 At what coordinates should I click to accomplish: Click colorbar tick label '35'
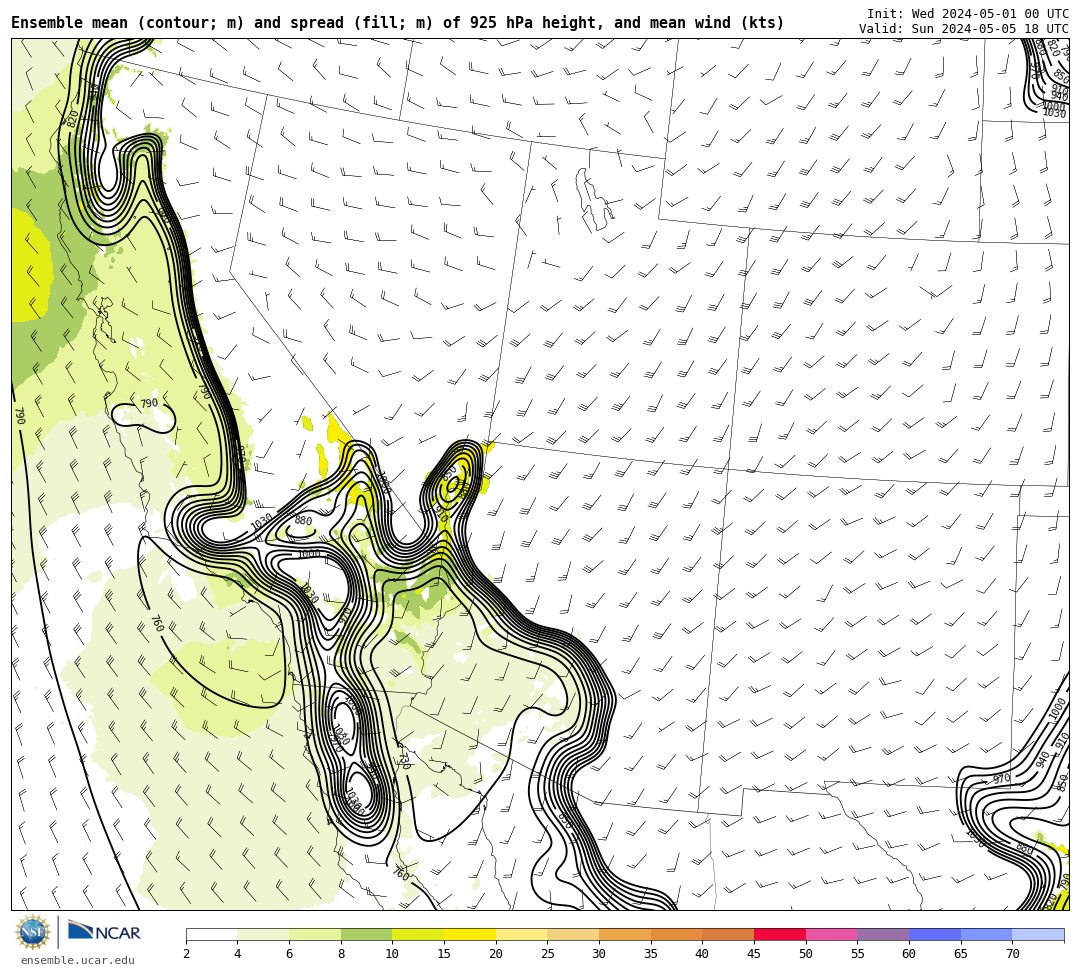[x=651, y=954]
